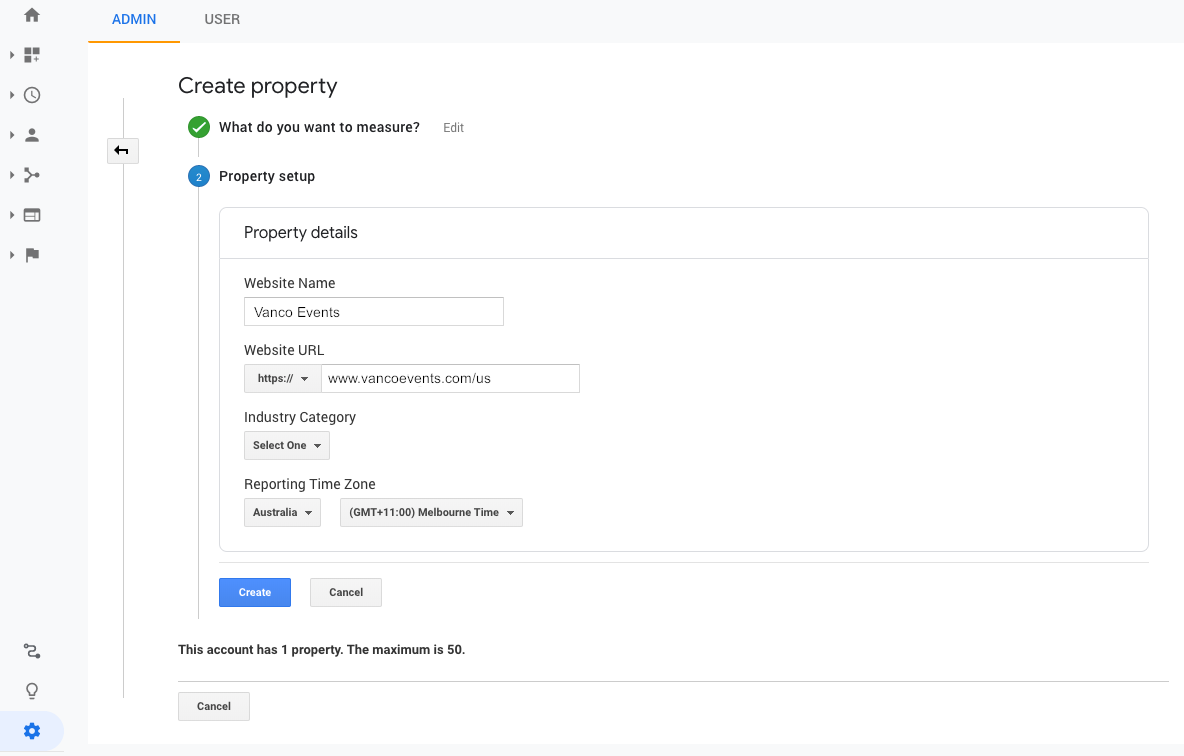Screen dimensions: 1184x756
Task: Open the Customization dashboard icon
Action: [32, 55]
